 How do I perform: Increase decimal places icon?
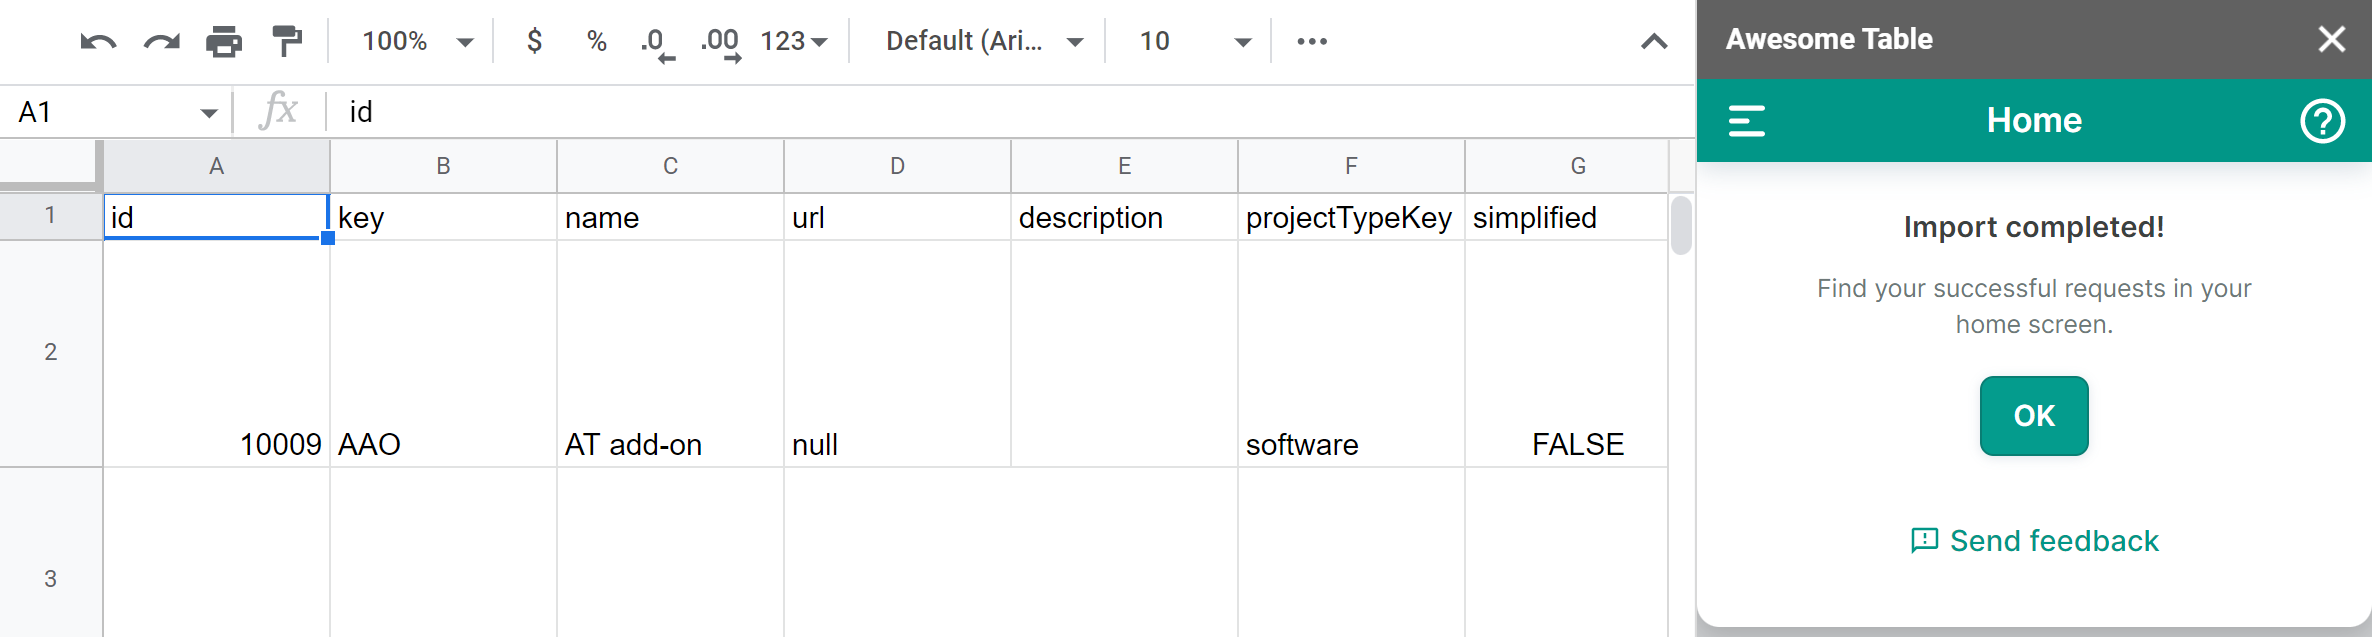pos(720,43)
